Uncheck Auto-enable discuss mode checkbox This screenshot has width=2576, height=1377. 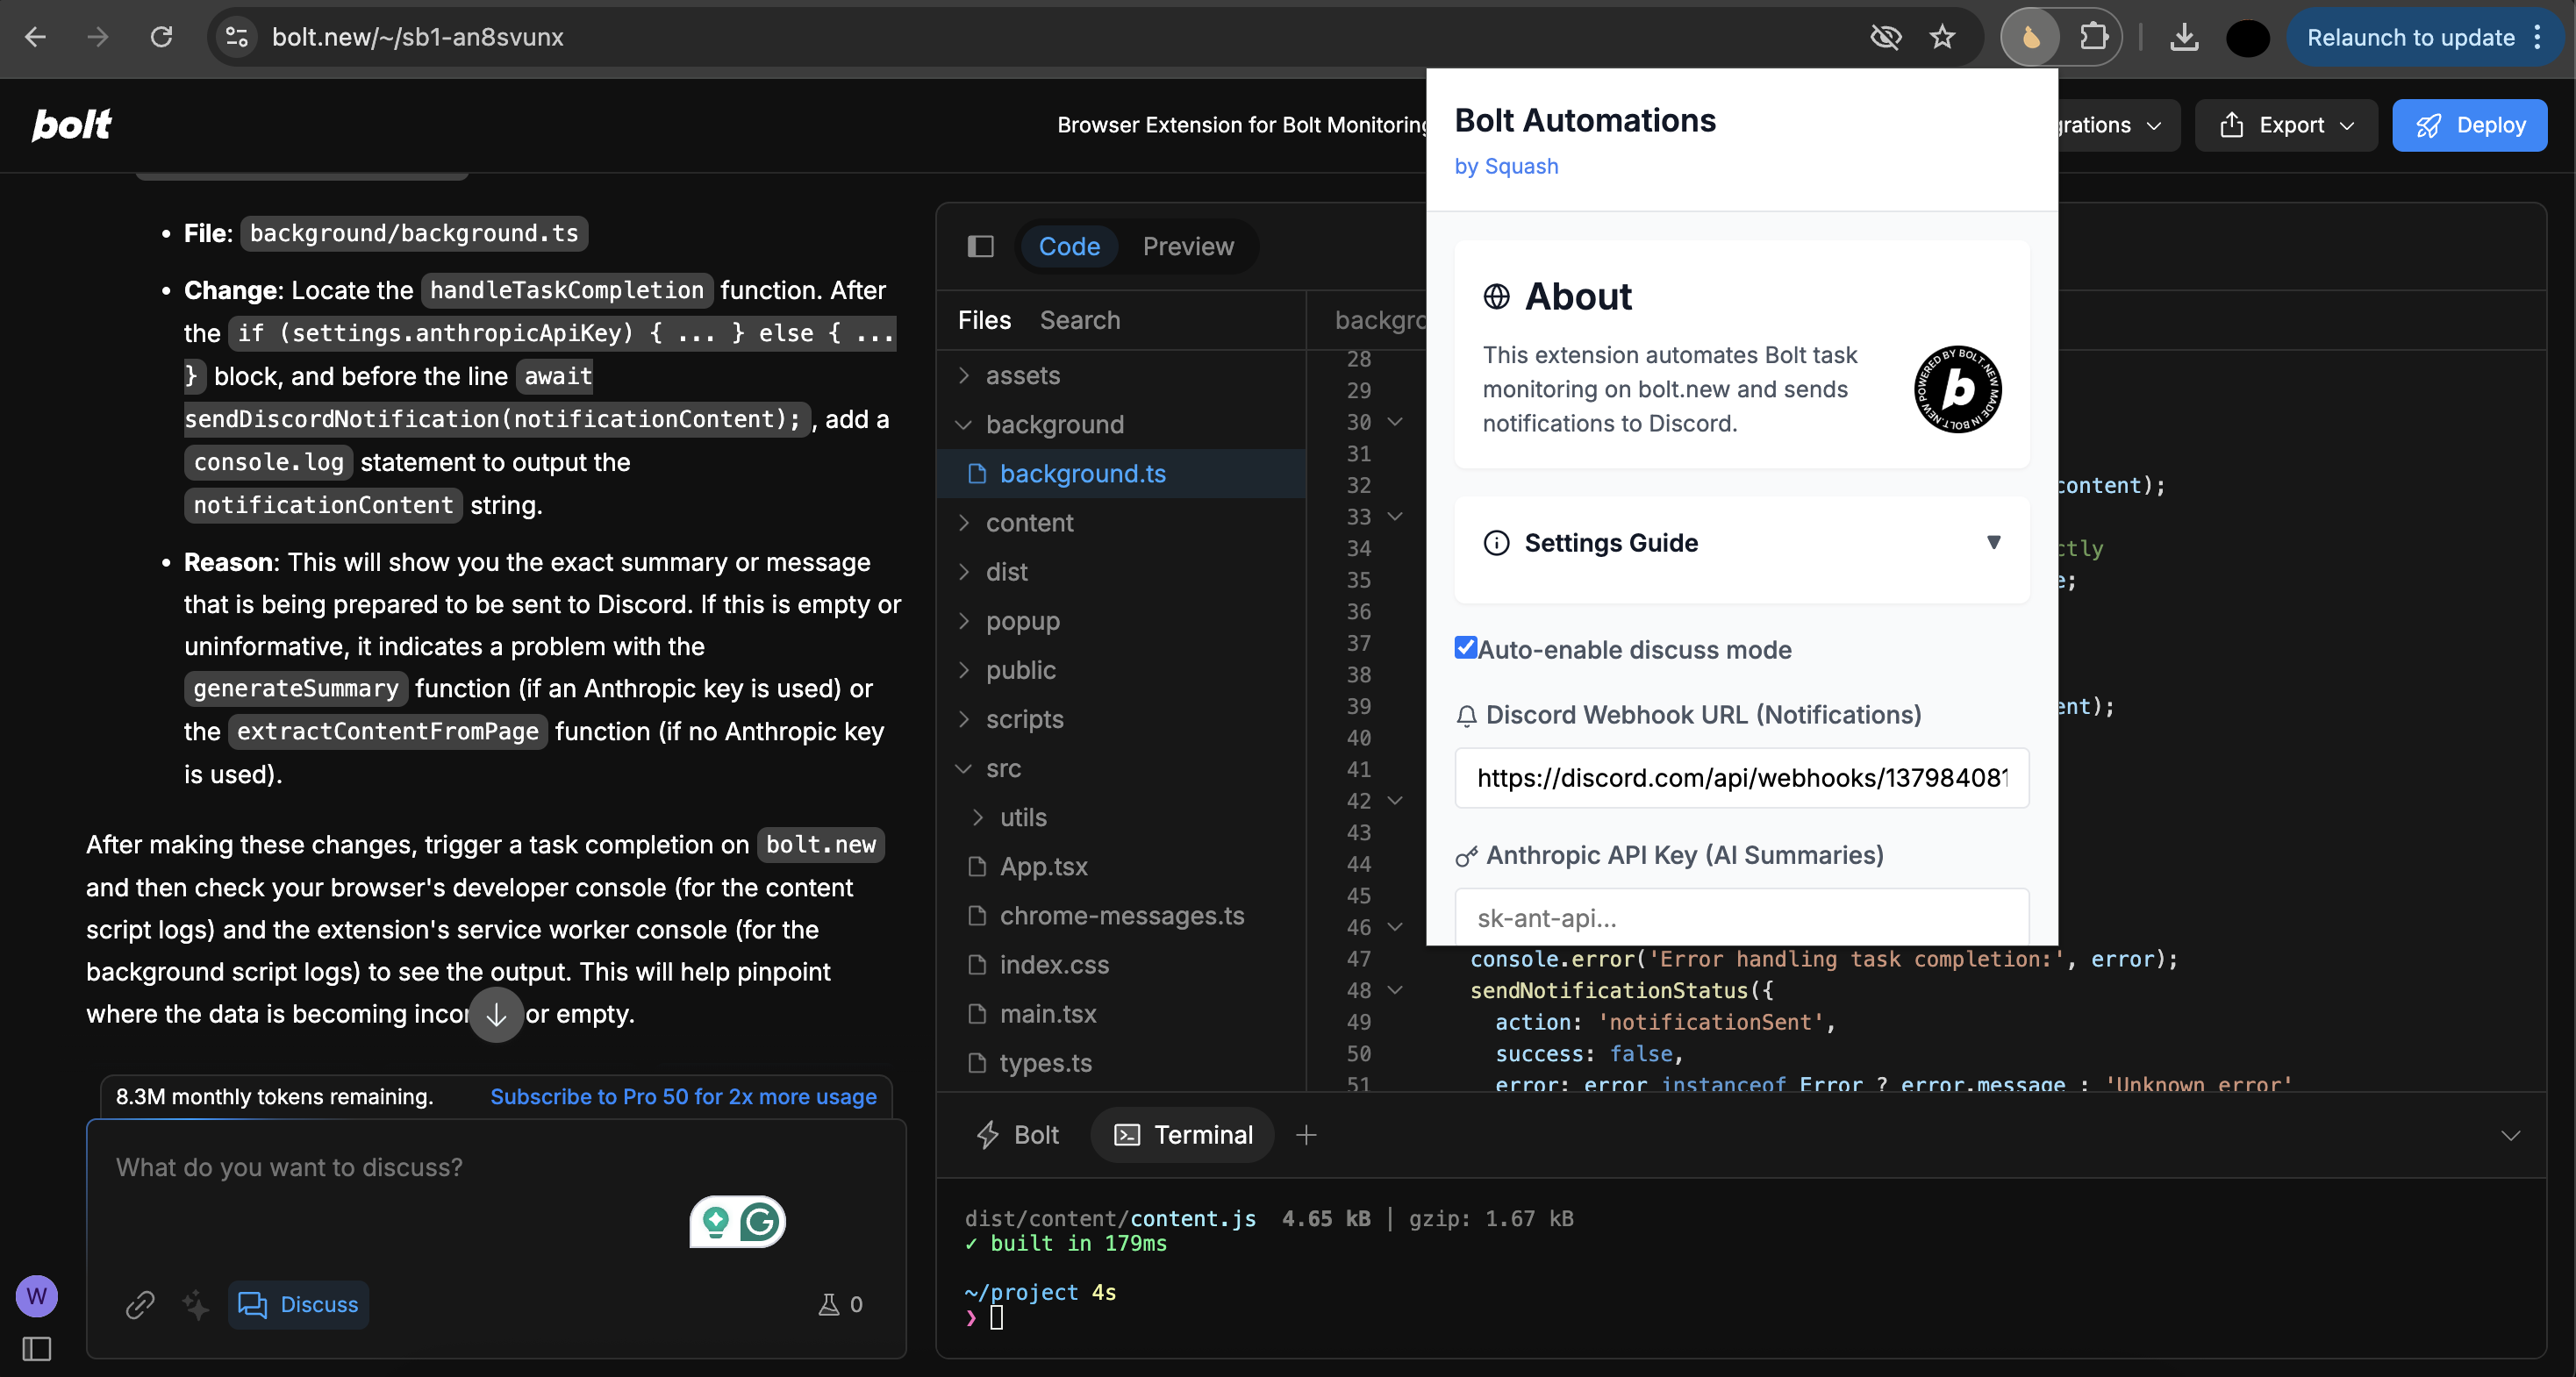[x=1465, y=648]
